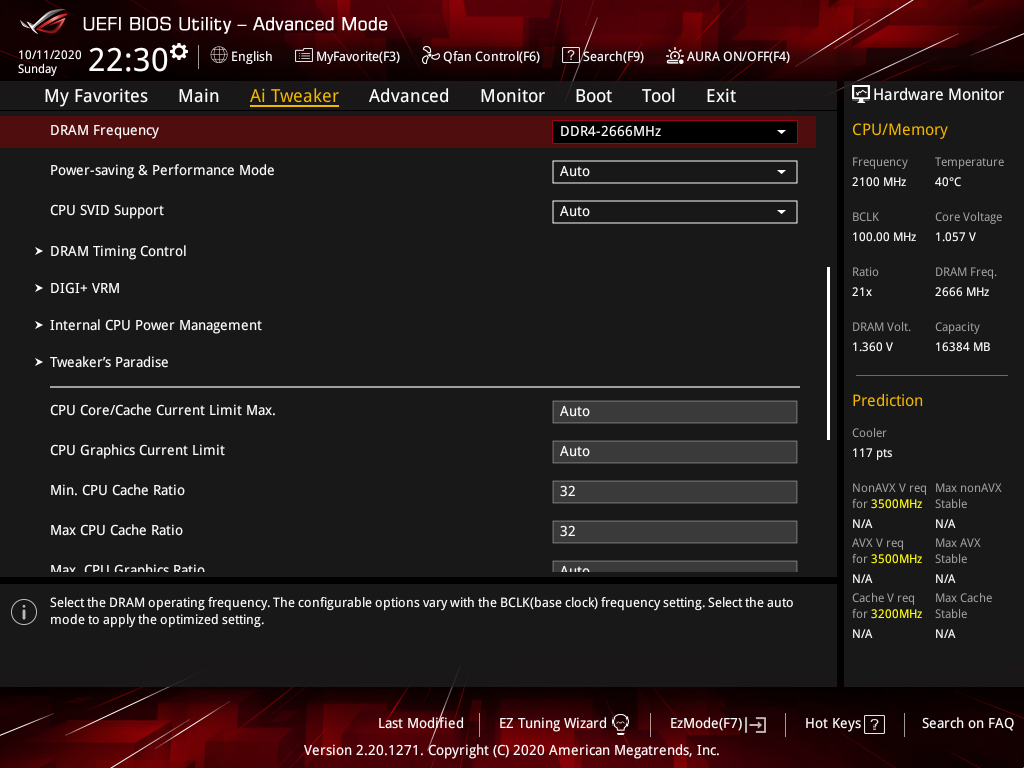Open Search on FAQ link

pos(968,723)
